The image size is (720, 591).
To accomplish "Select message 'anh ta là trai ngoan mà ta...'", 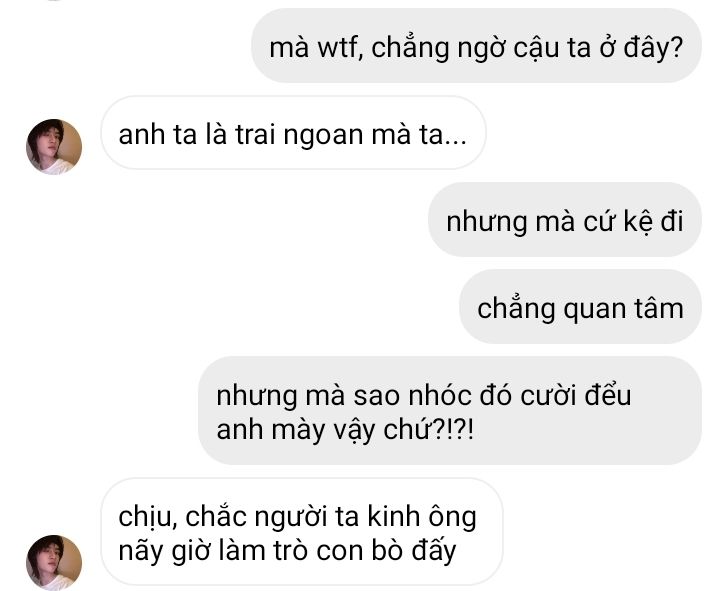I will (293, 133).
